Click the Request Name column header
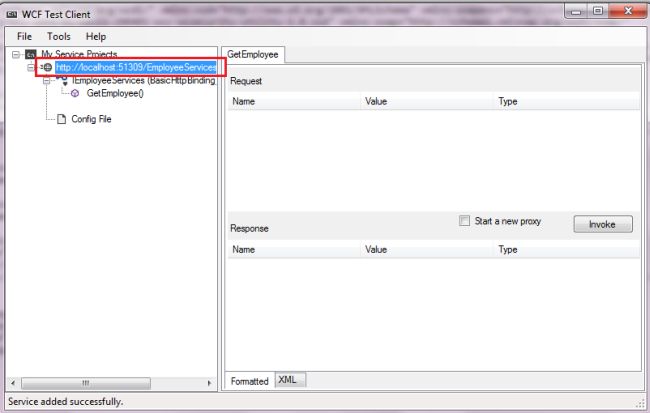650x413 pixels. coord(294,101)
